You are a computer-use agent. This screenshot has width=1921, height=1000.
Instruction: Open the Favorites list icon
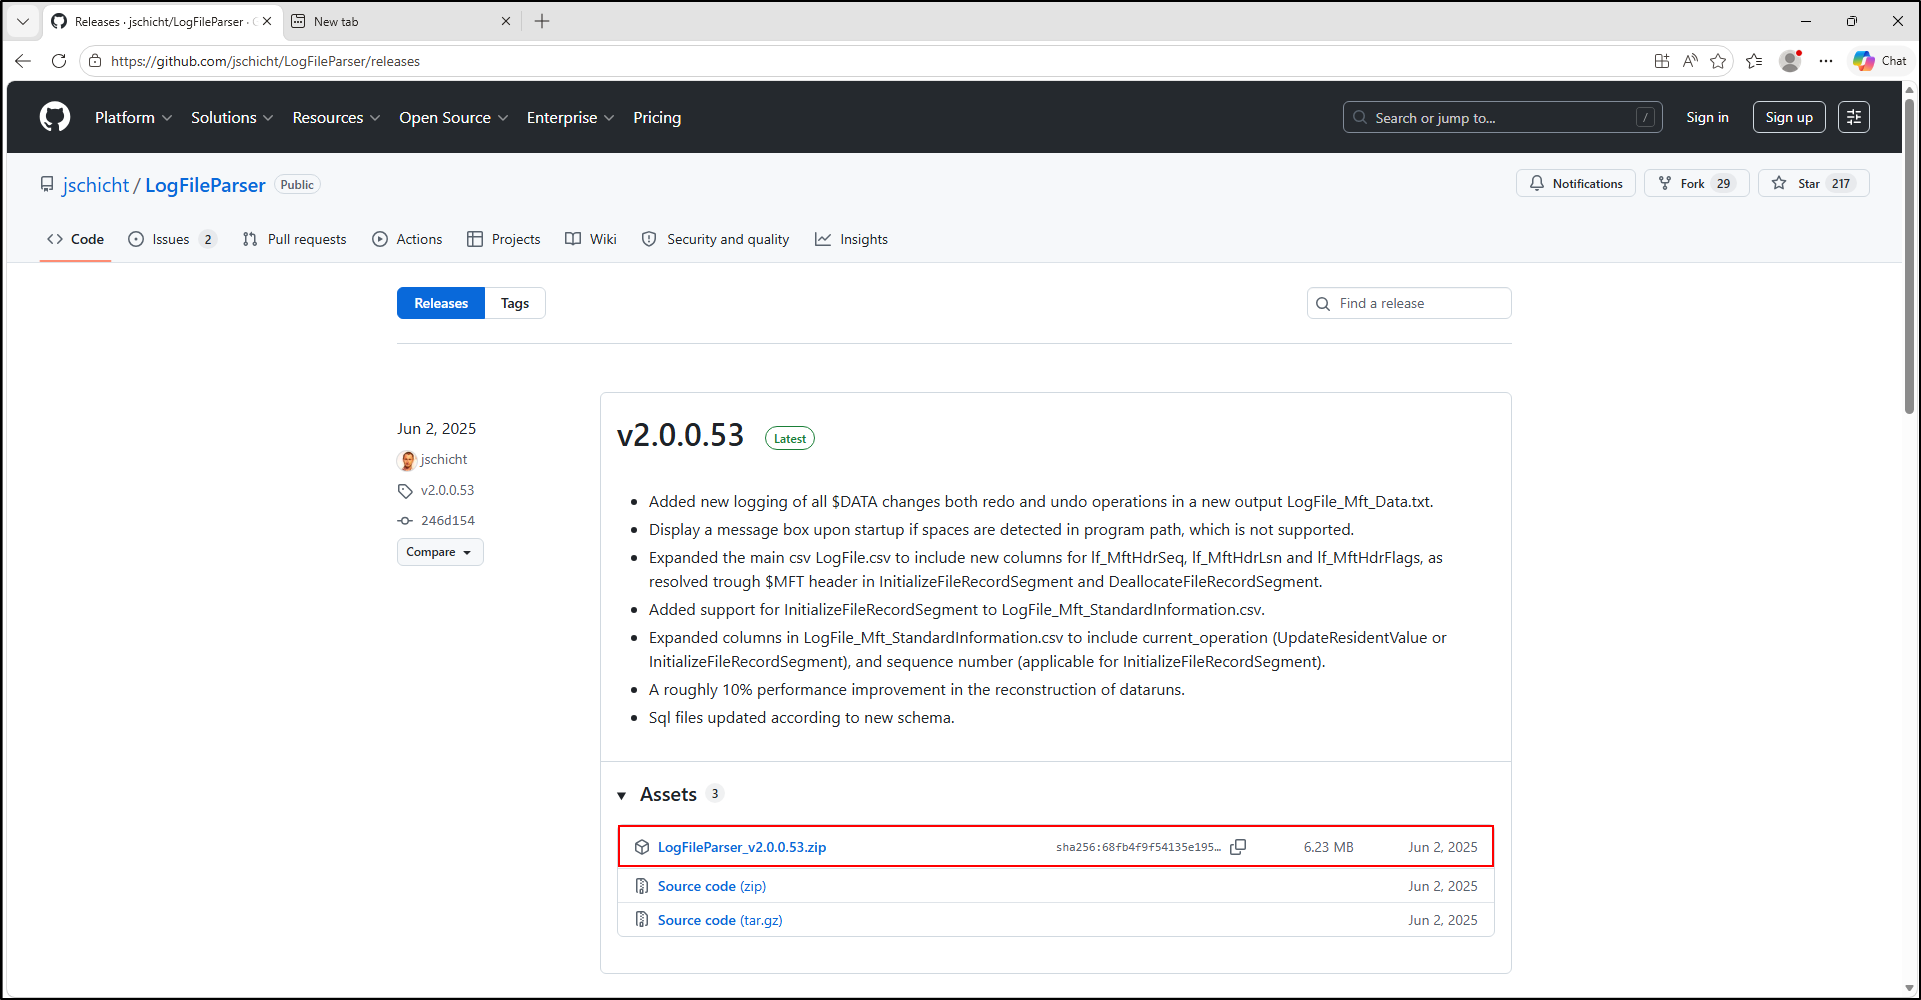(x=1754, y=61)
